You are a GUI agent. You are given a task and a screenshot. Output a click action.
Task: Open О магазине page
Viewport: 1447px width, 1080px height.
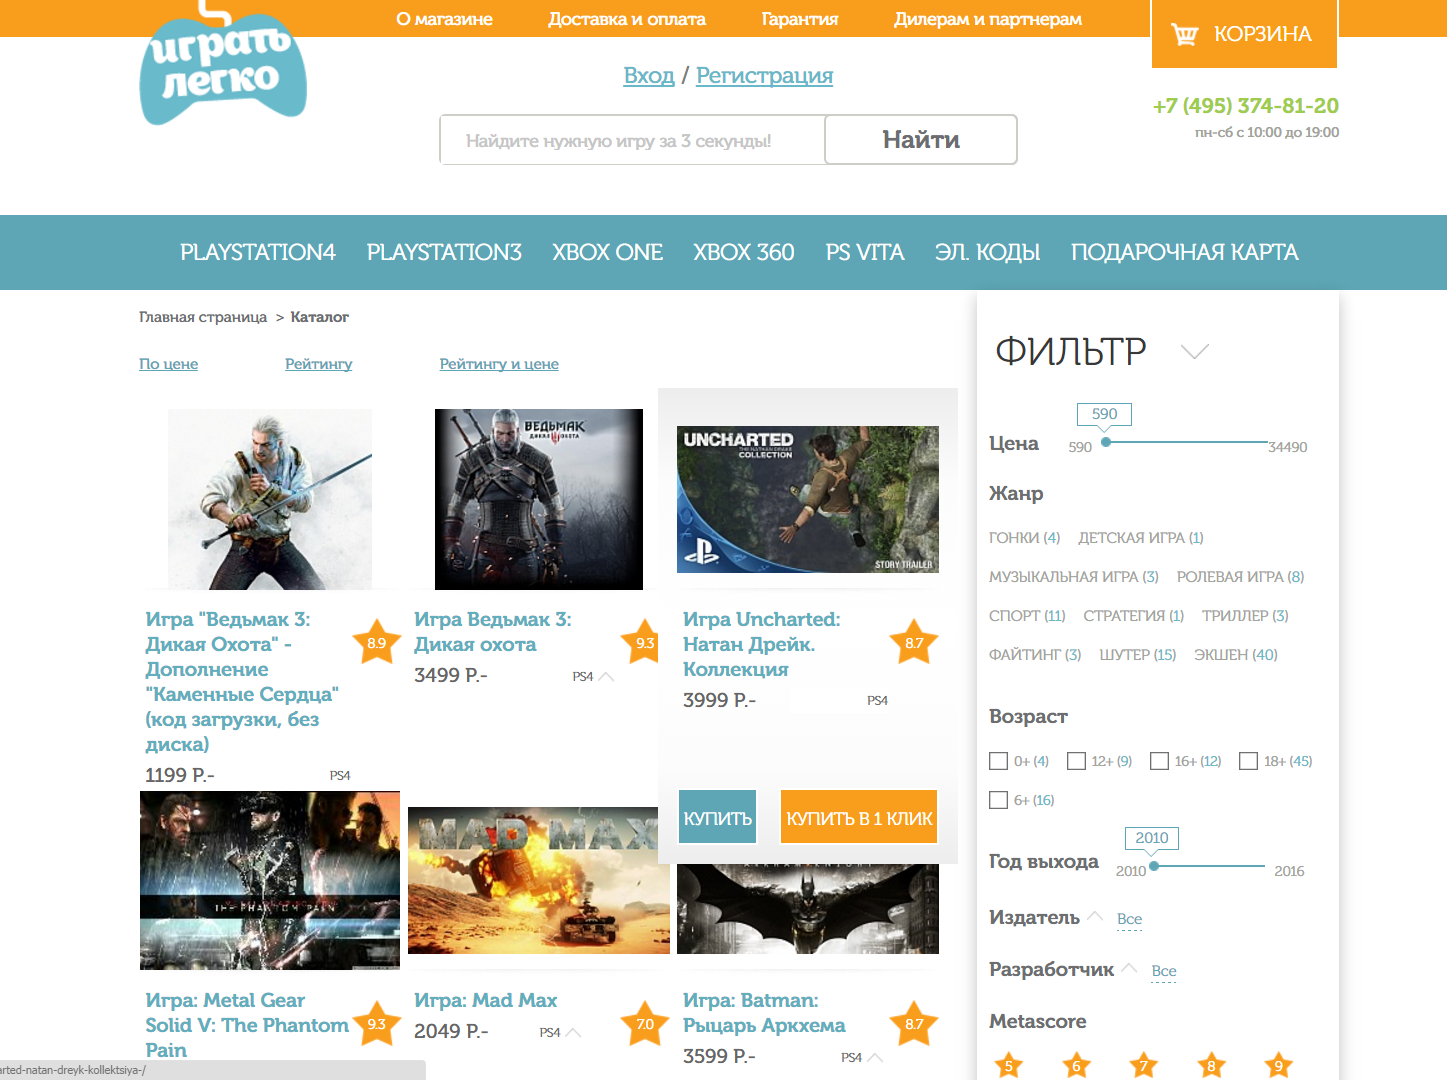click(x=444, y=19)
